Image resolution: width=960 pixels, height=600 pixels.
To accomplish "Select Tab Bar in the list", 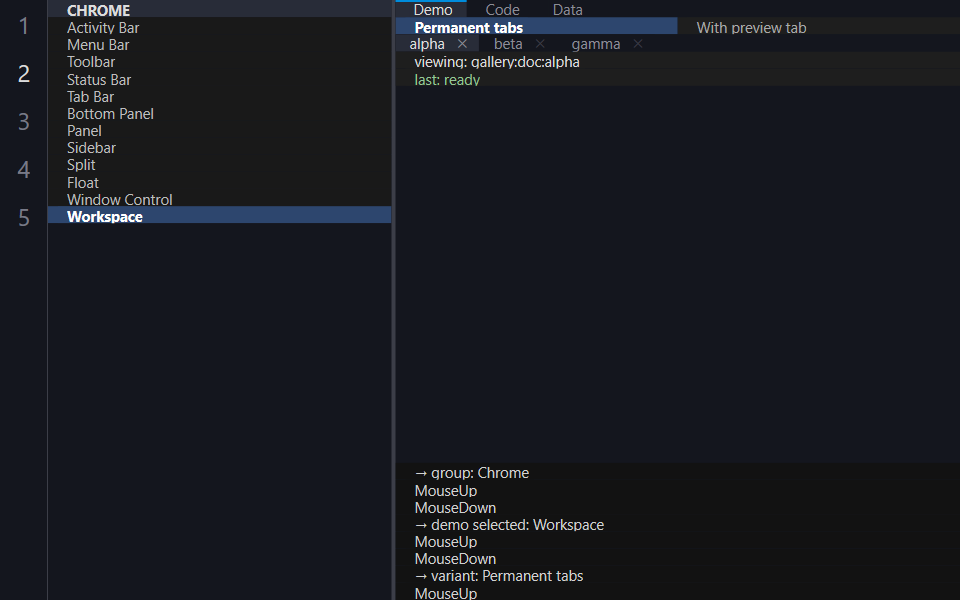I will (219, 97).
